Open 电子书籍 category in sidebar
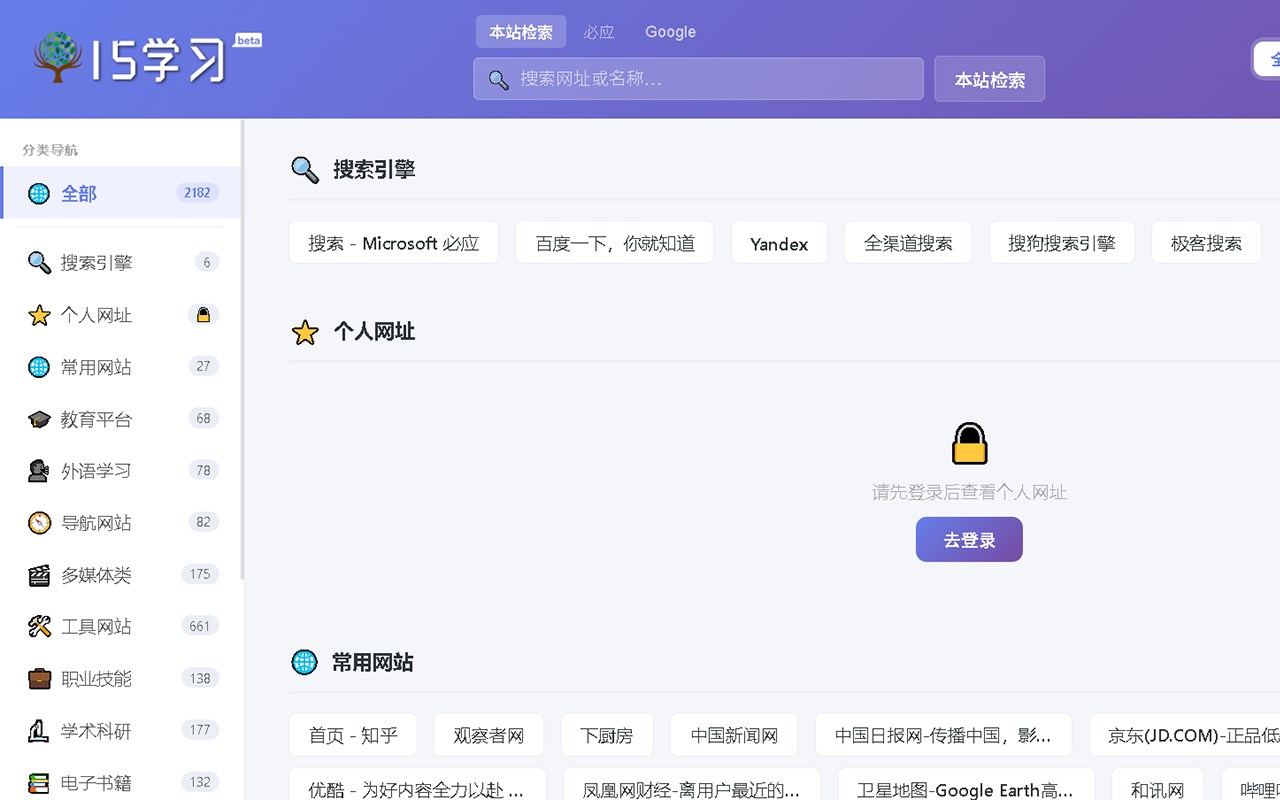 pos(120,782)
